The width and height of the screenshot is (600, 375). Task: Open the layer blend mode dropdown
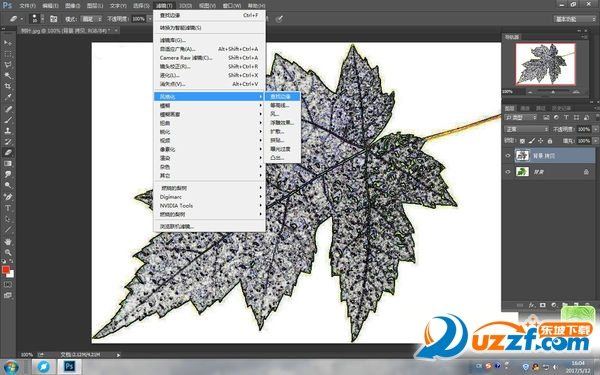527,129
